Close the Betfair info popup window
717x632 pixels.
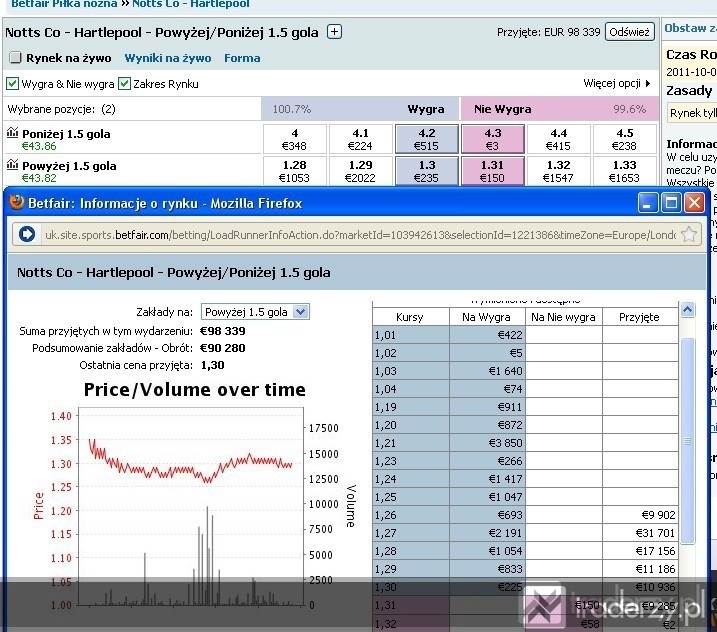click(694, 203)
